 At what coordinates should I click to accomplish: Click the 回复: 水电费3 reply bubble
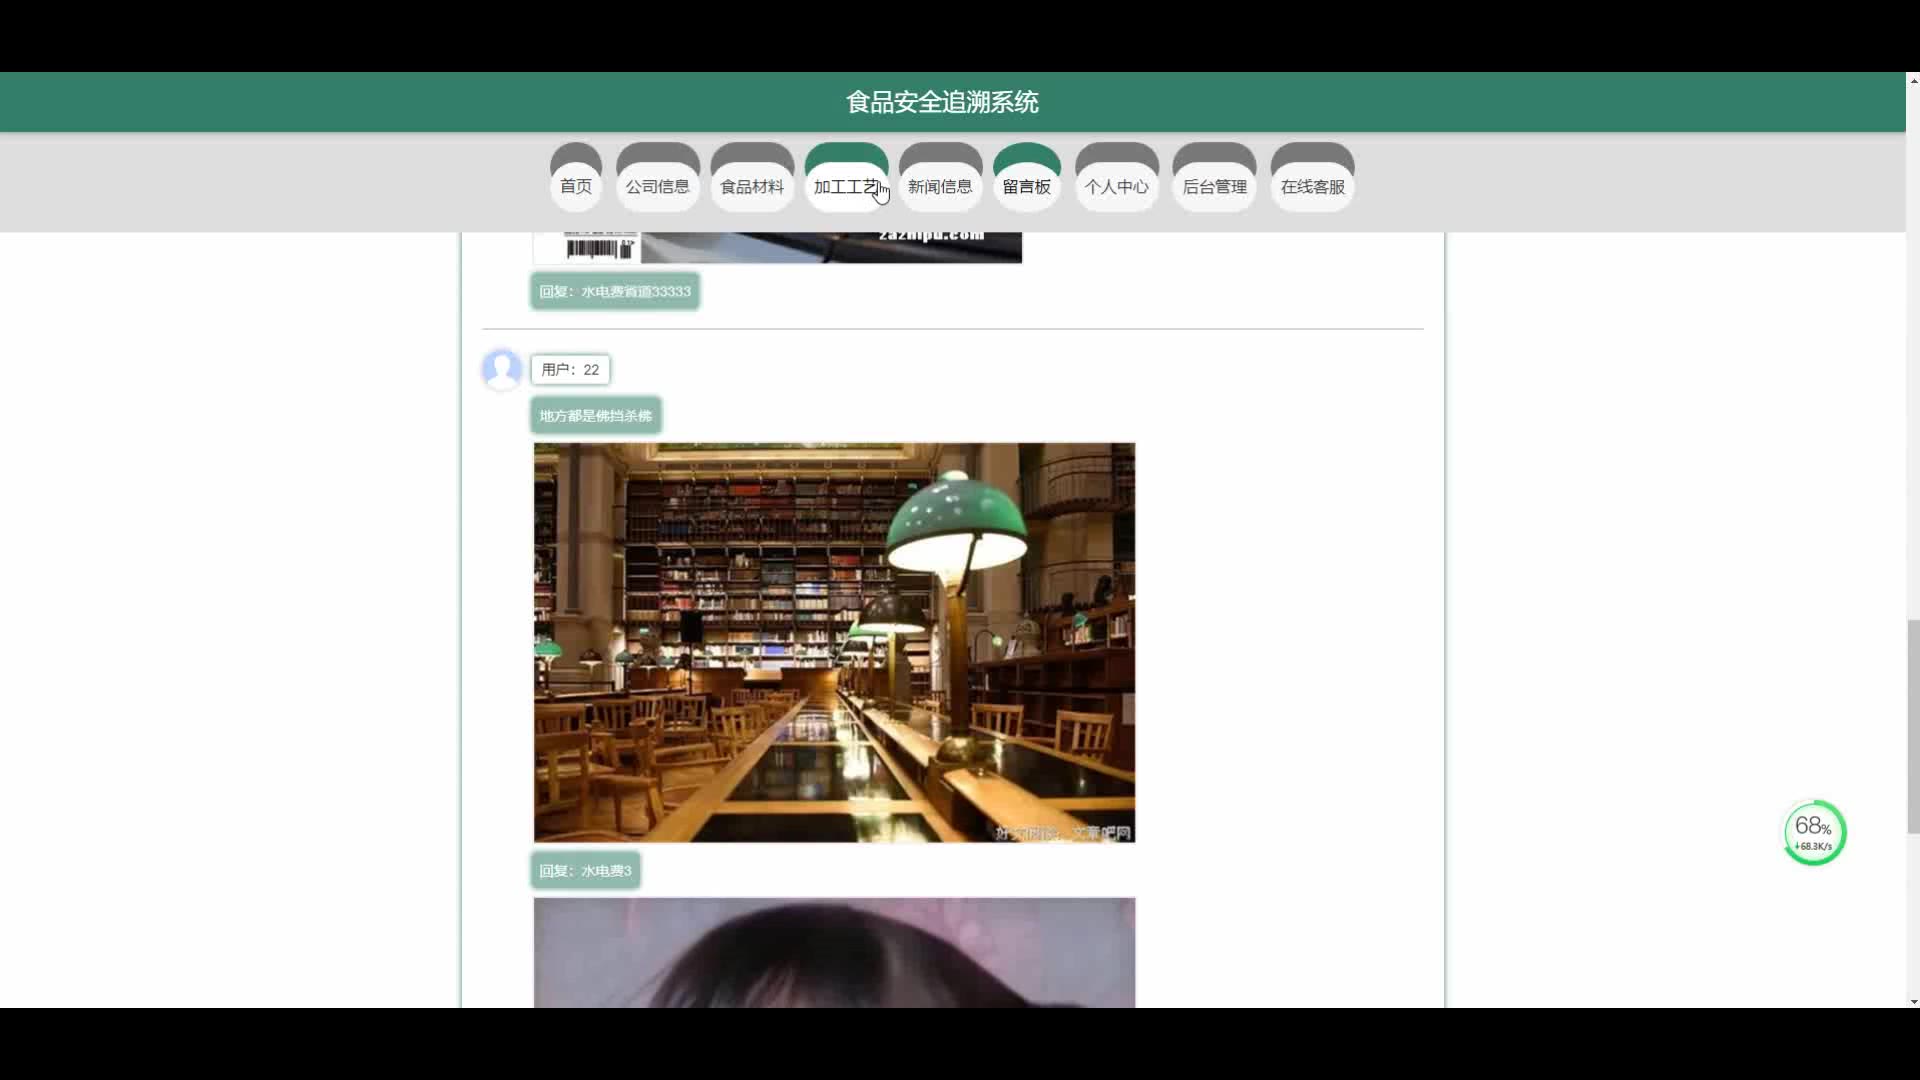(x=585, y=870)
